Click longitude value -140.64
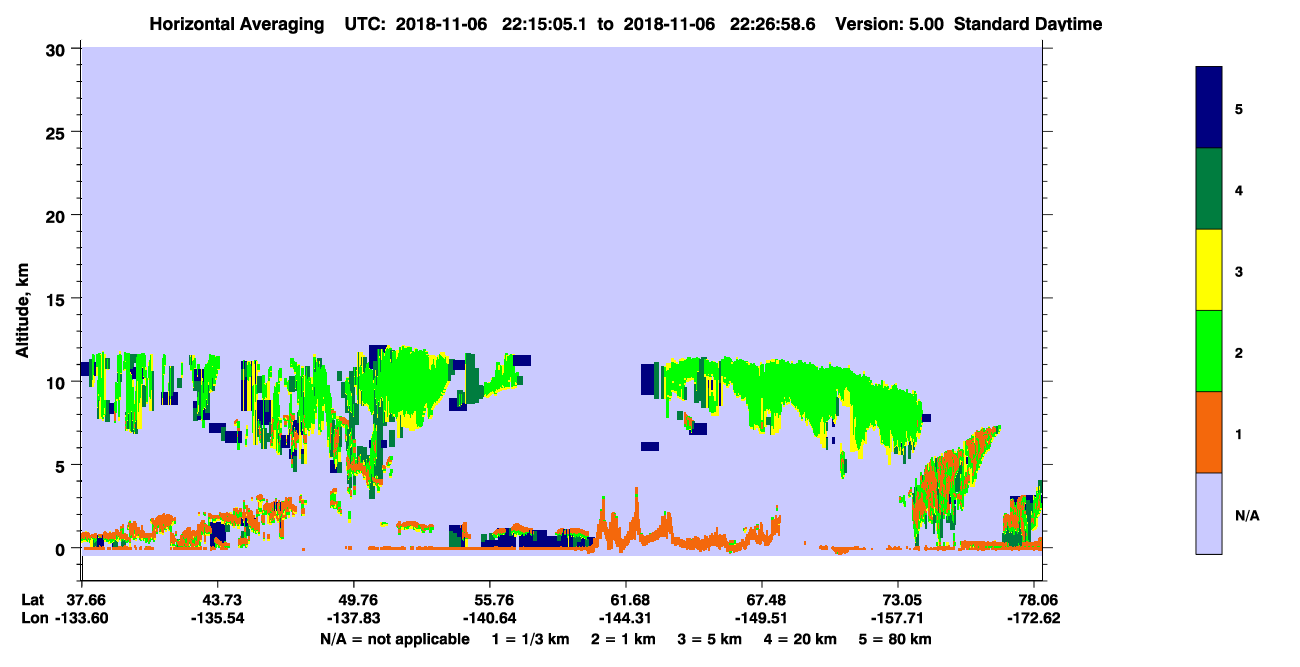 (x=490, y=618)
